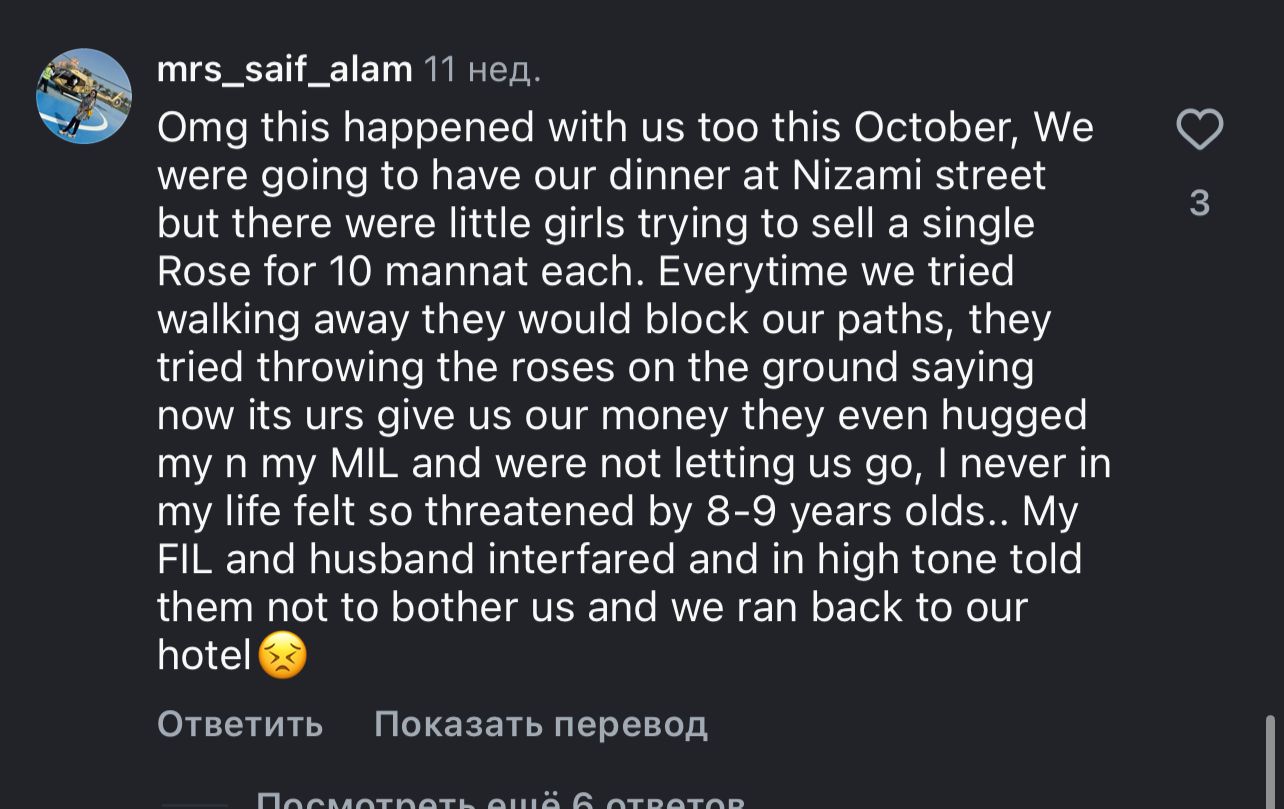This screenshot has height=809, width=1284.
Task: Like the comment with the heart icon
Action: pos(1199,130)
